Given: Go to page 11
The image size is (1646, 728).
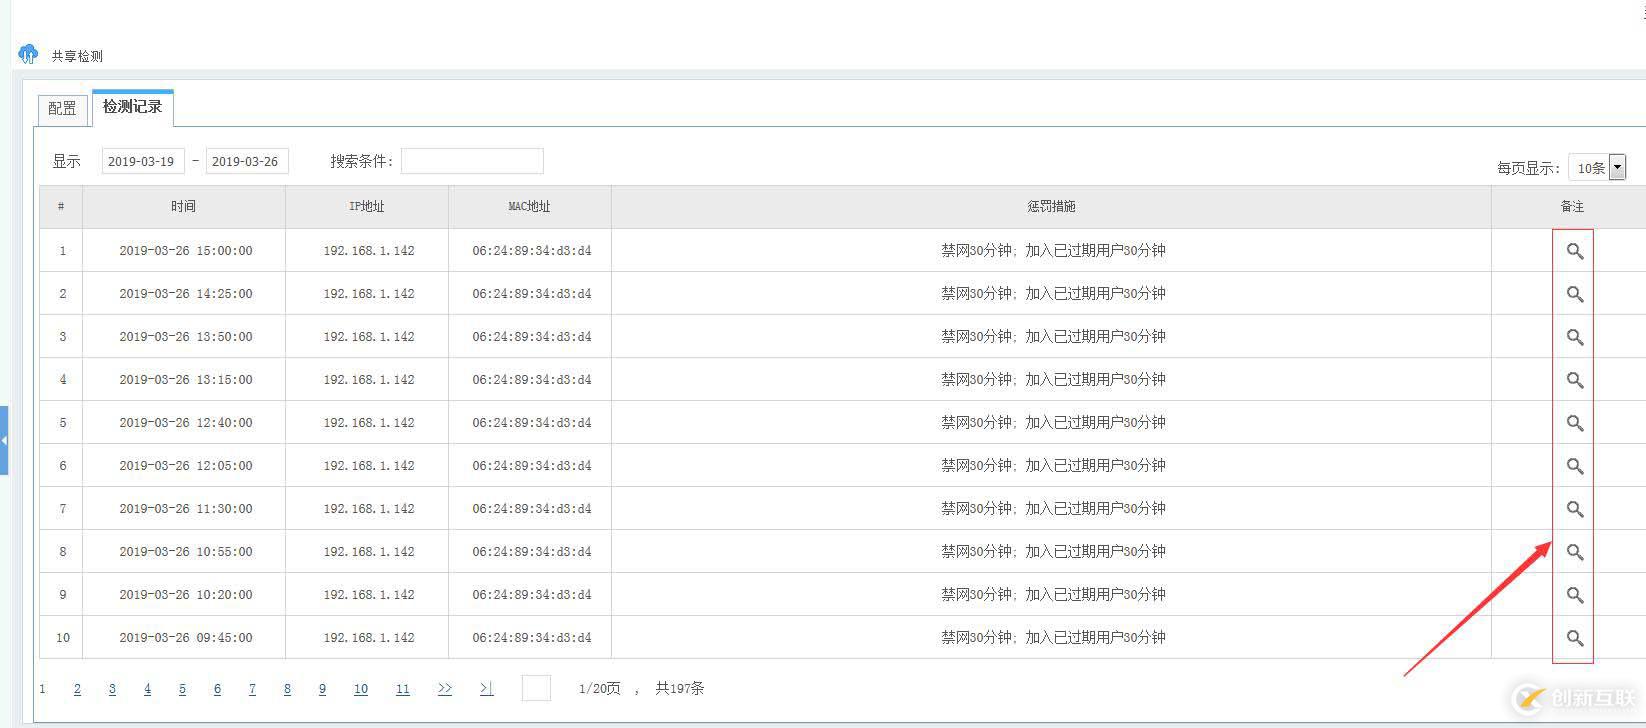Looking at the screenshot, I should pos(403,689).
